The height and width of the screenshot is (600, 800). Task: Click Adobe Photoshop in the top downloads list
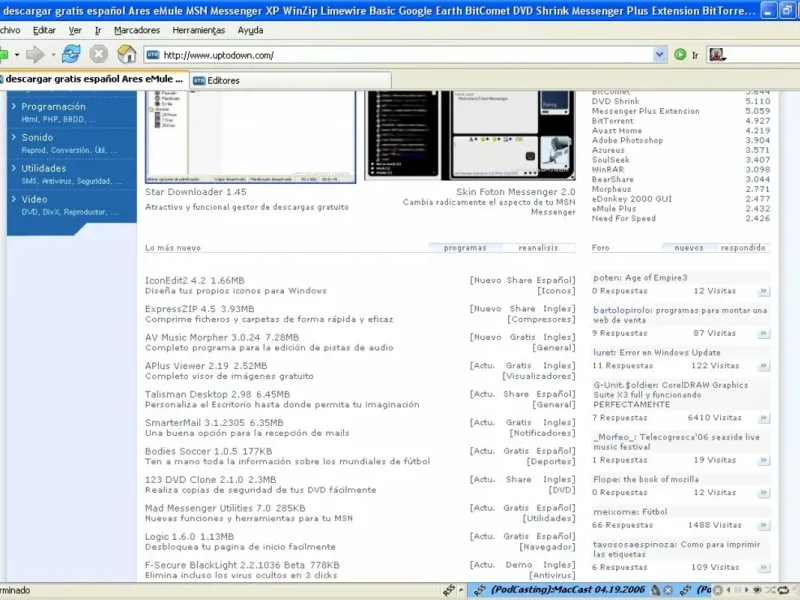[627, 140]
